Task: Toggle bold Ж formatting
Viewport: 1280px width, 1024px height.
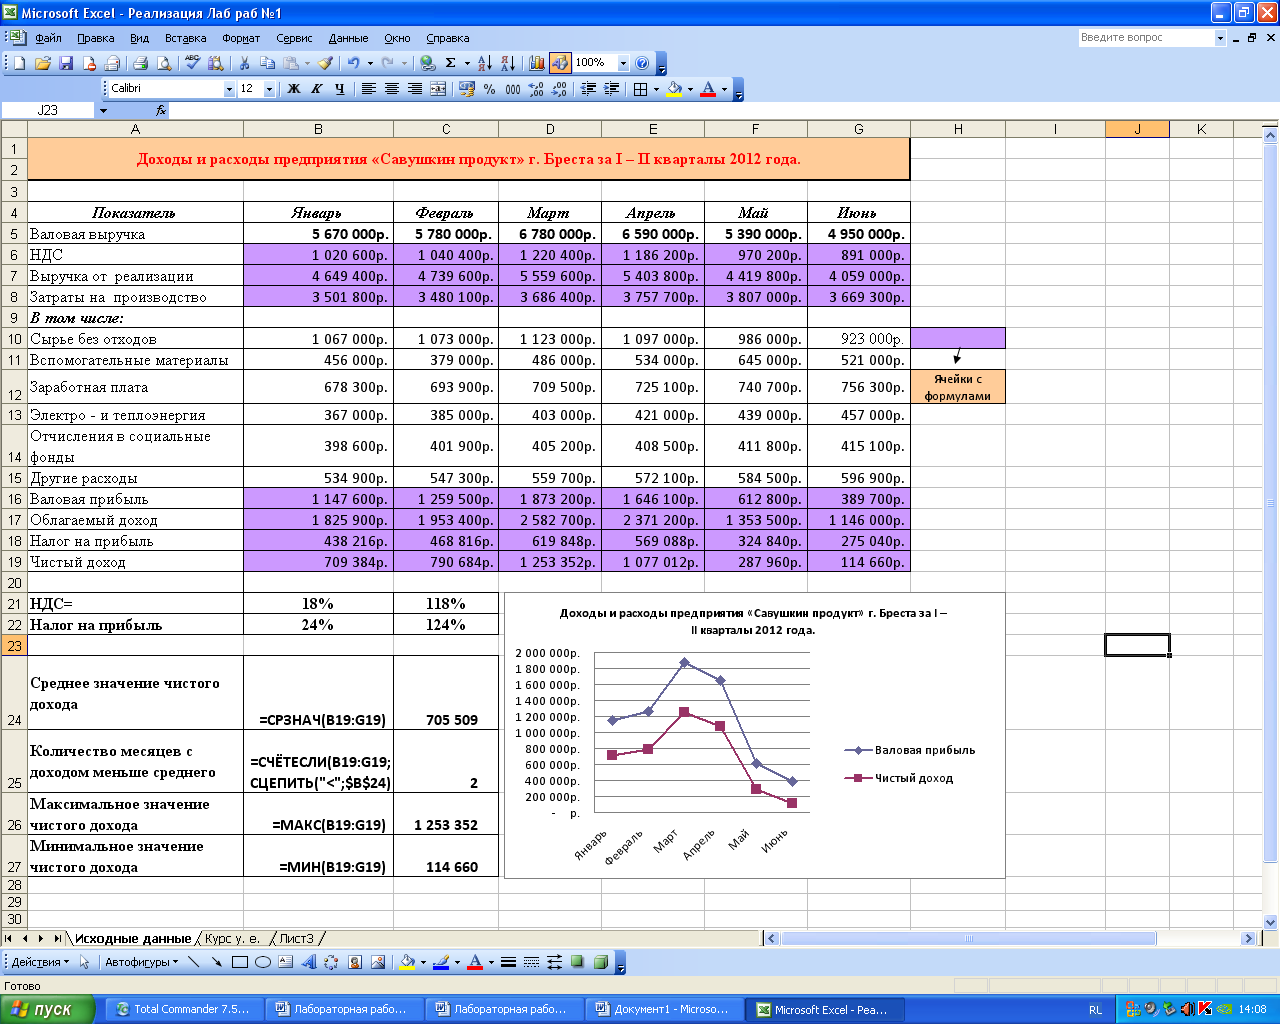Action: pyautogui.click(x=294, y=89)
